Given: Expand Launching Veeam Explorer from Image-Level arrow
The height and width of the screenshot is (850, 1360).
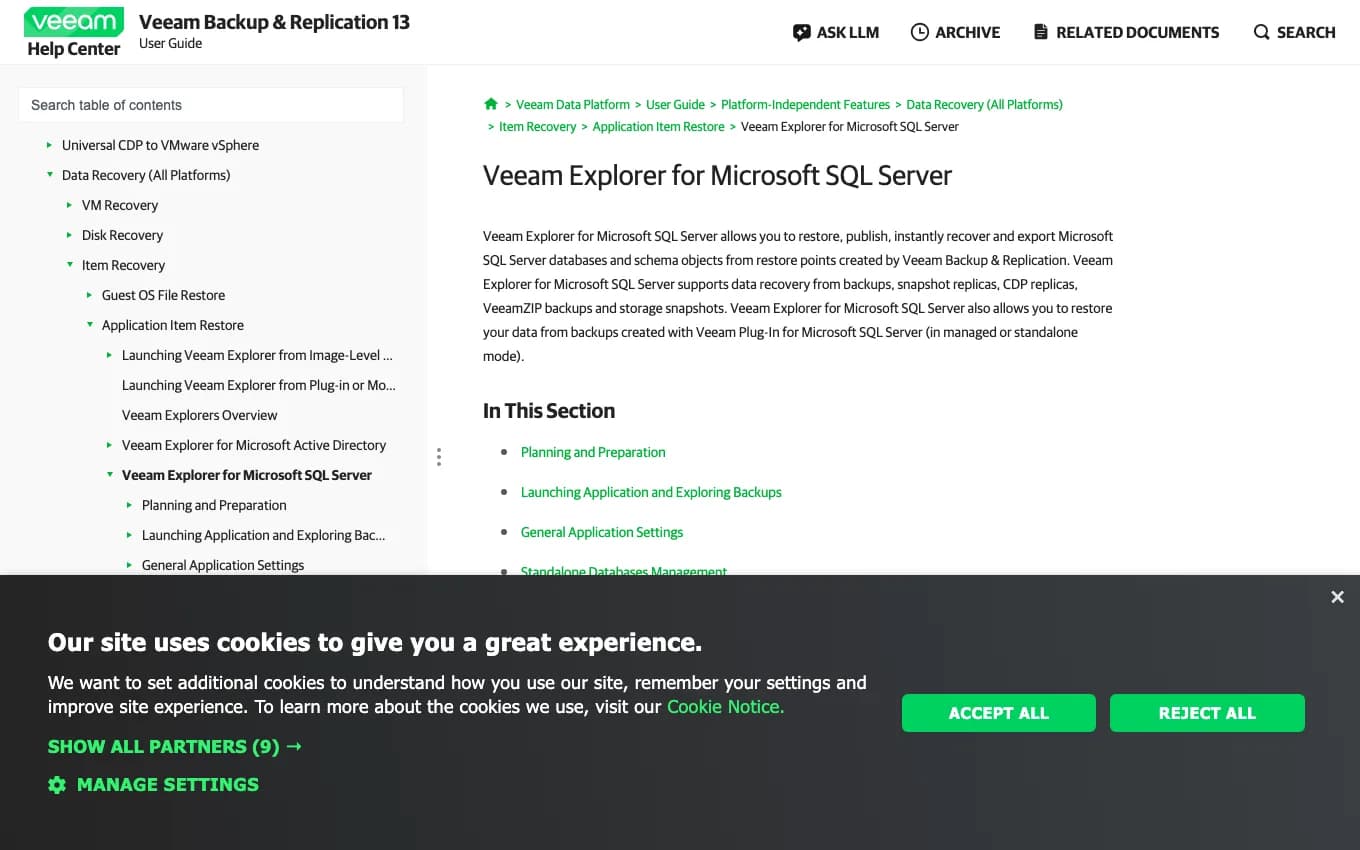Looking at the screenshot, I should 110,355.
